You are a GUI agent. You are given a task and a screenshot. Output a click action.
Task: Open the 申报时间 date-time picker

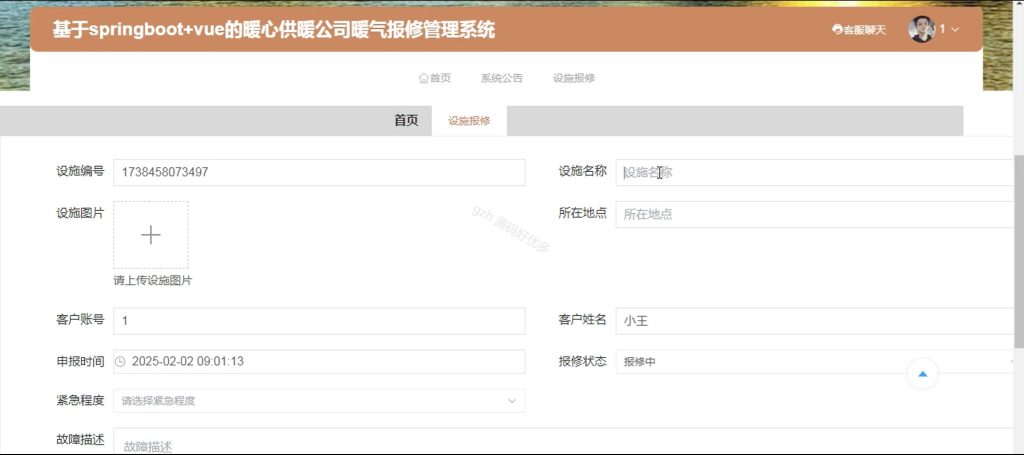pyautogui.click(x=319, y=361)
